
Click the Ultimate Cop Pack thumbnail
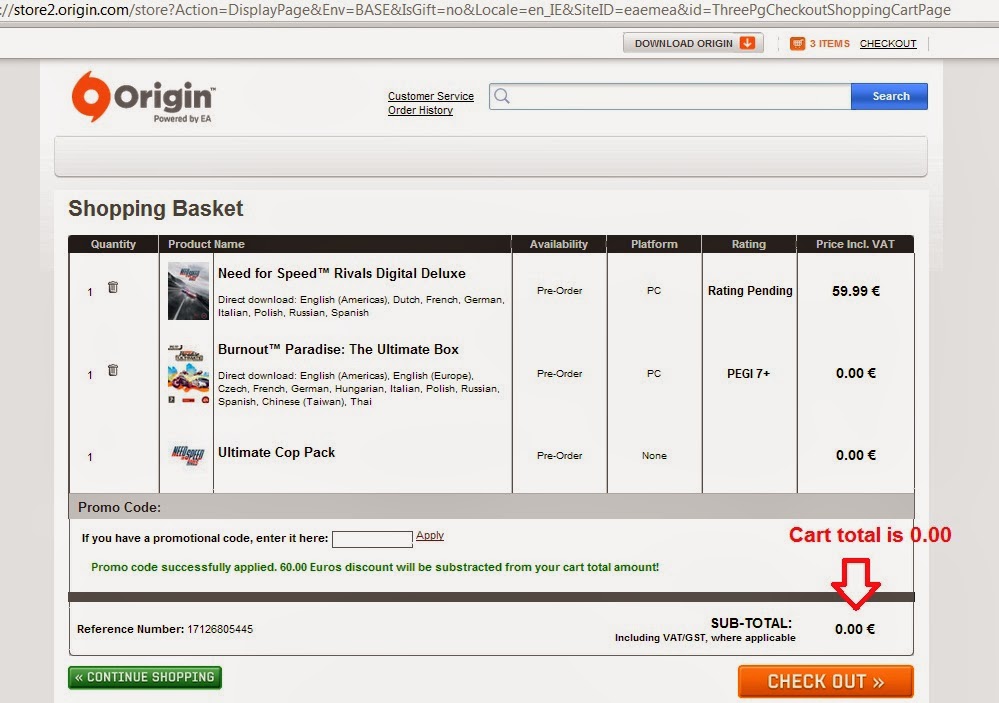pyautogui.click(x=188, y=455)
